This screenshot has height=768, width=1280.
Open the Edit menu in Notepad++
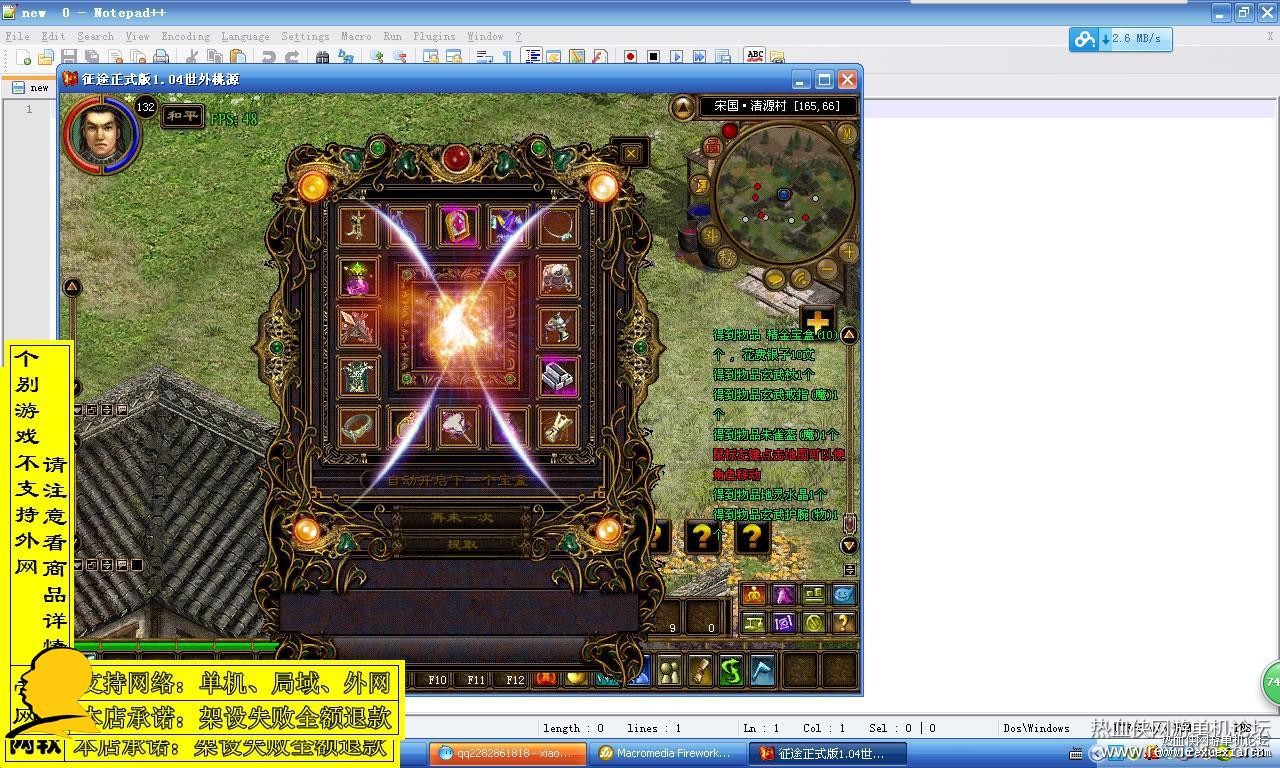tap(53, 36)
